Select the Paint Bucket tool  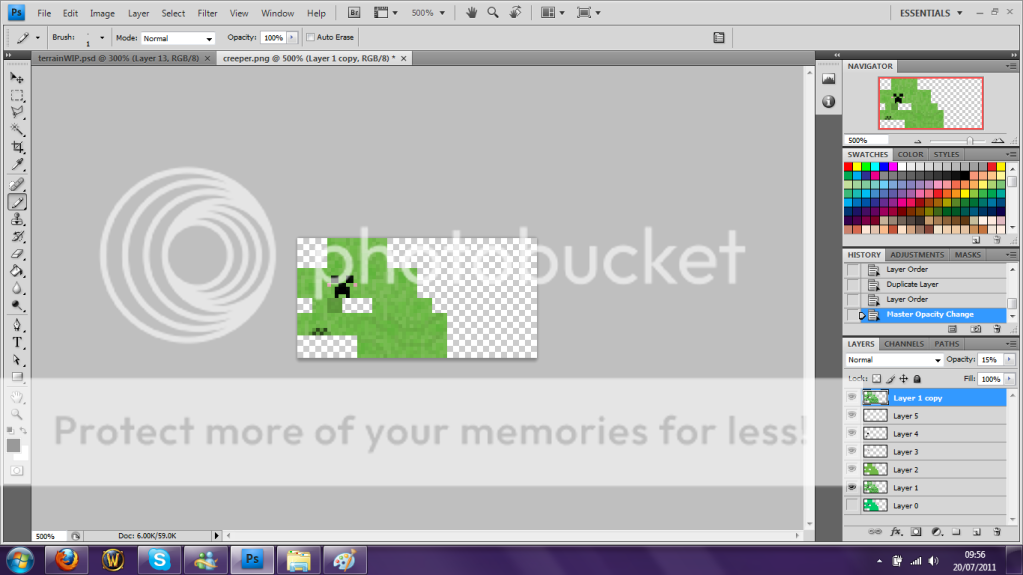(x=17, y=272)
